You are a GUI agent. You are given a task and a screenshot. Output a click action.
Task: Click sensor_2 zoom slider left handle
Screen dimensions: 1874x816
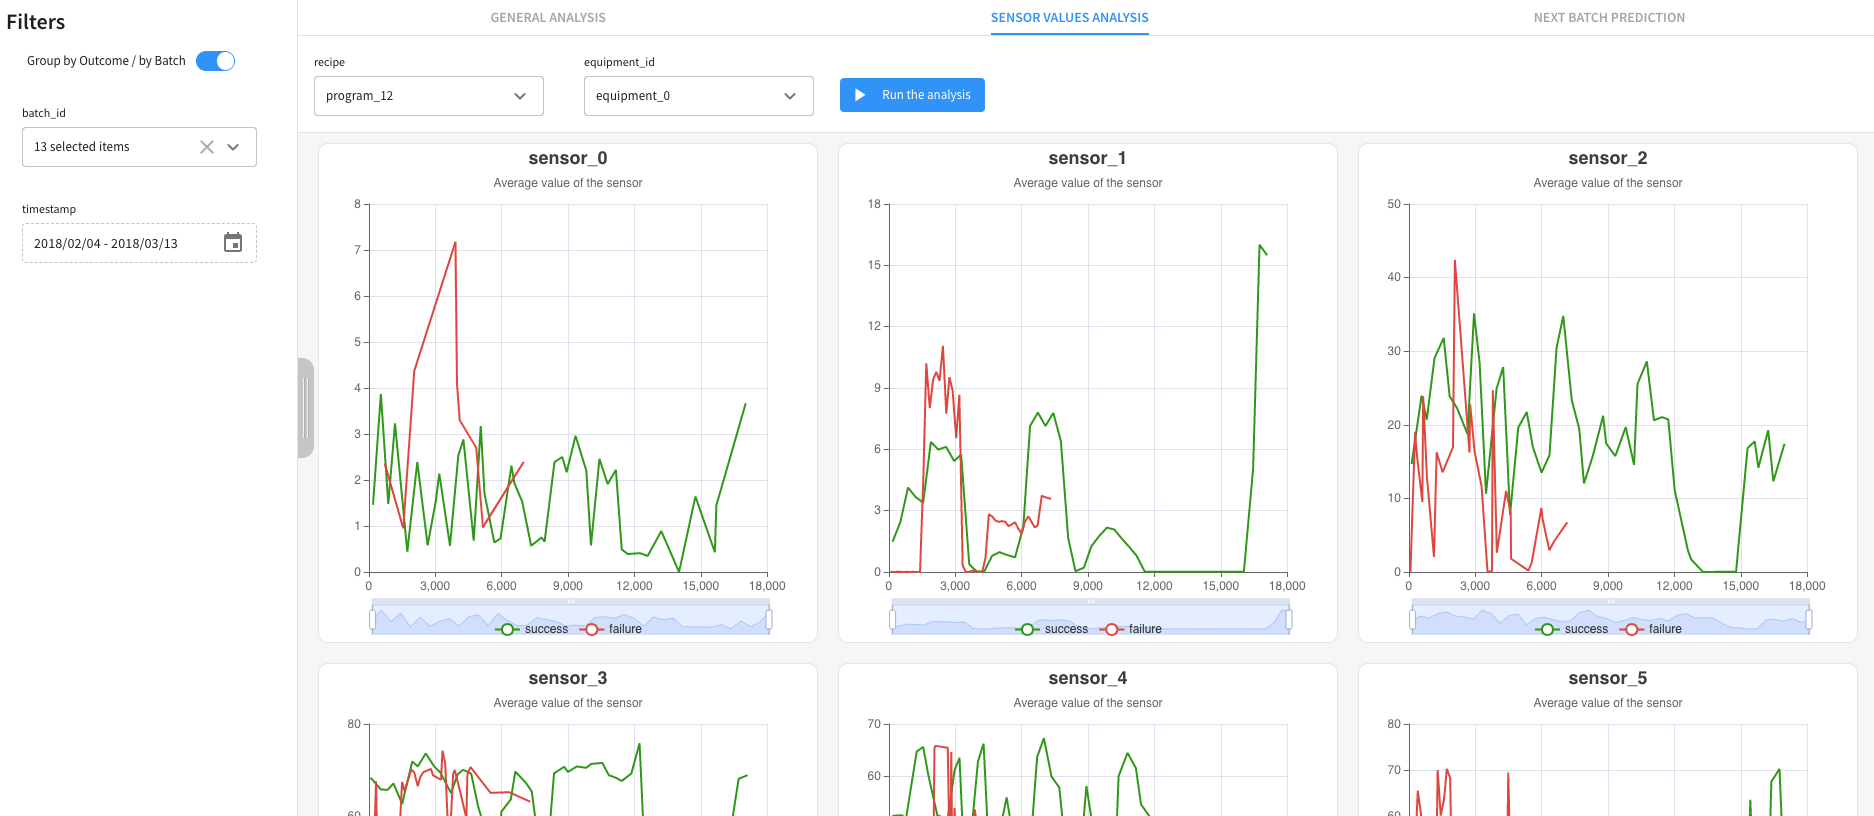tap(1412, 620)
